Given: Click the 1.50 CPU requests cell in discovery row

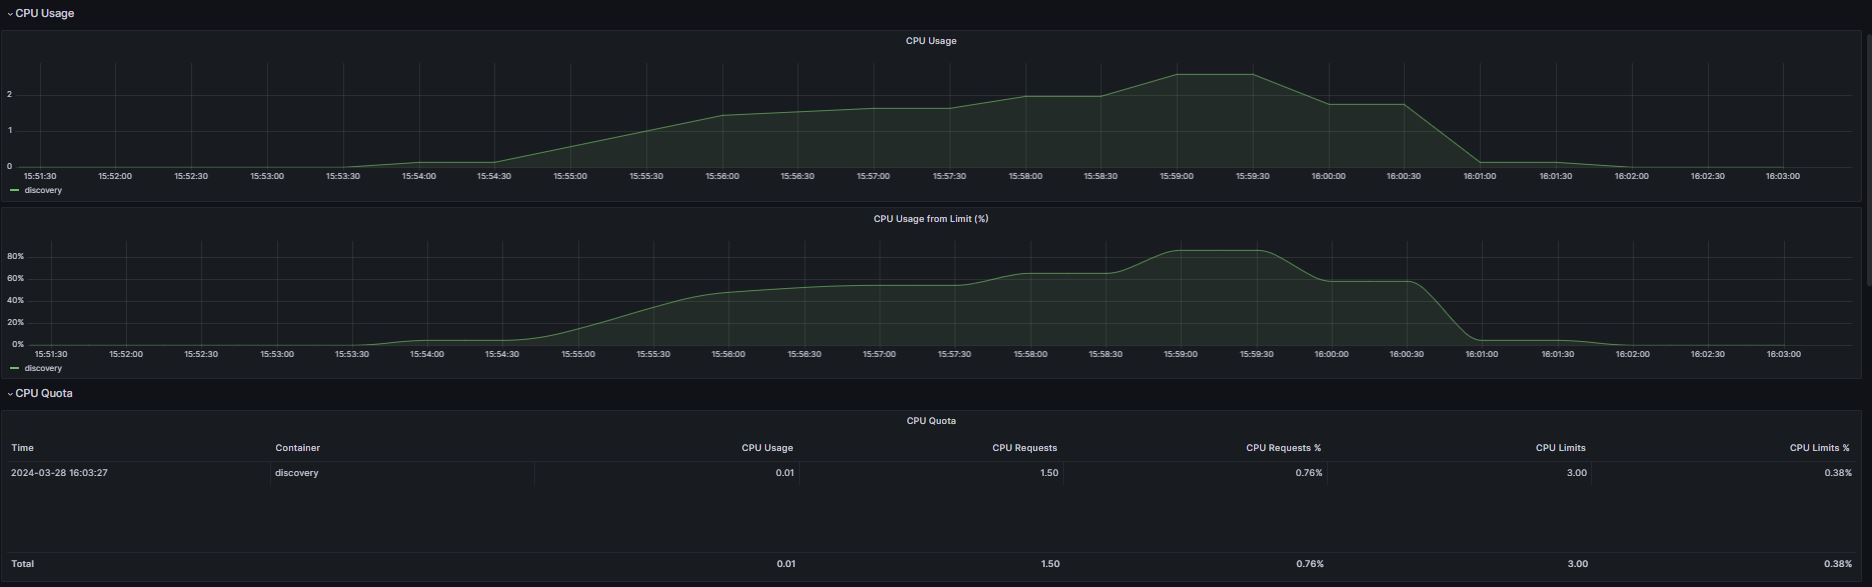Looking at the screenshot, I should tap(1049, 473).
